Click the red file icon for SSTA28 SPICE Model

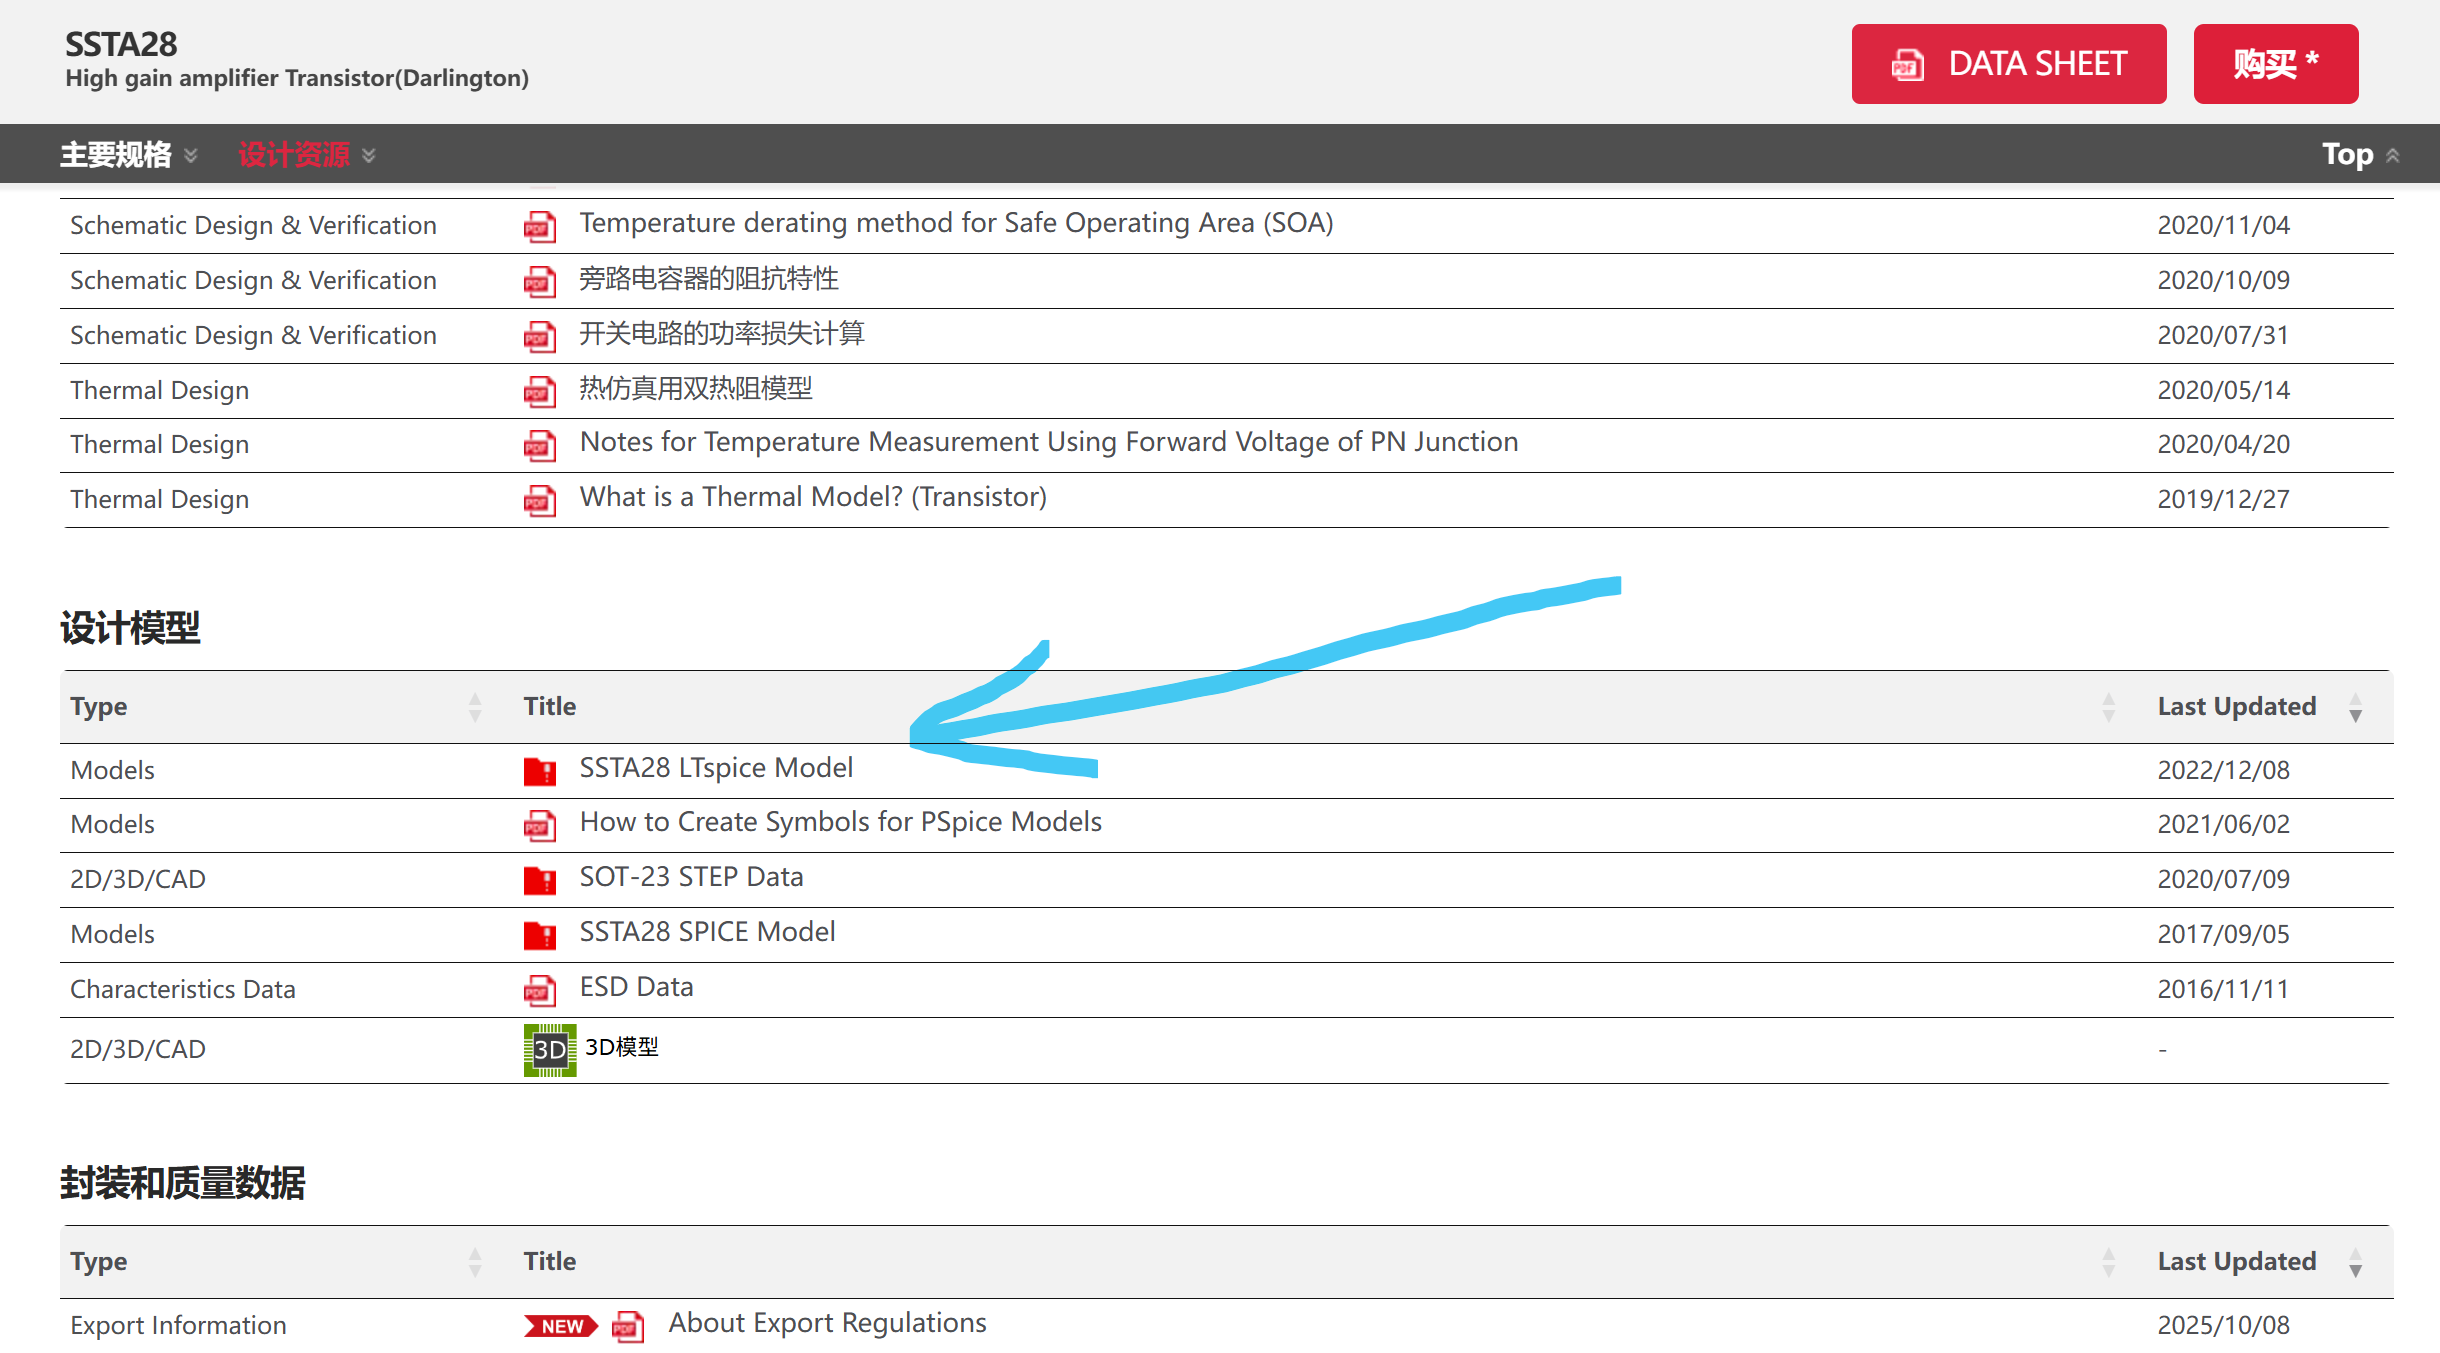coord(539,935)
